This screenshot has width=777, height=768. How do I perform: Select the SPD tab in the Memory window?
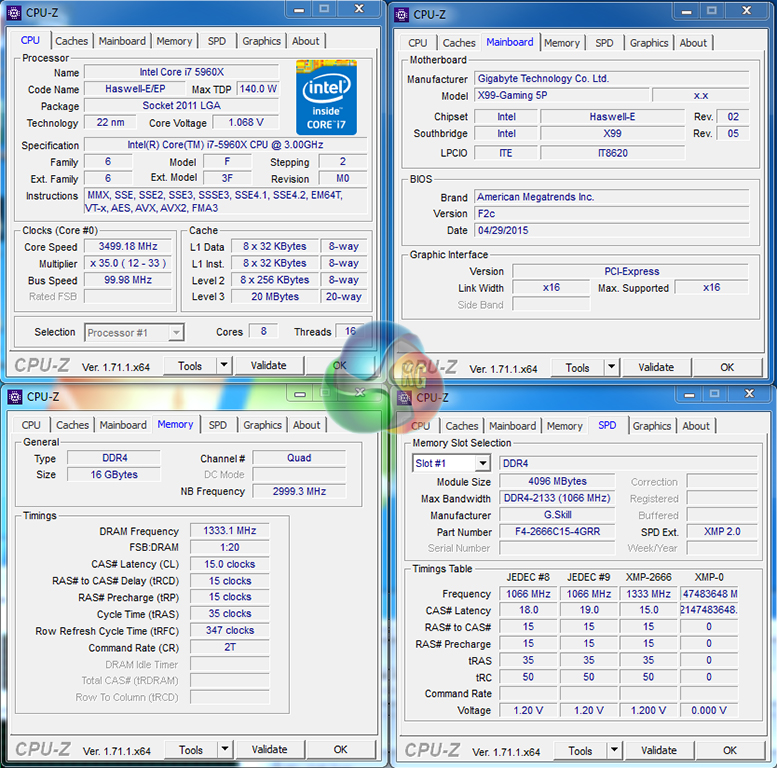click(x=217, y=425)
